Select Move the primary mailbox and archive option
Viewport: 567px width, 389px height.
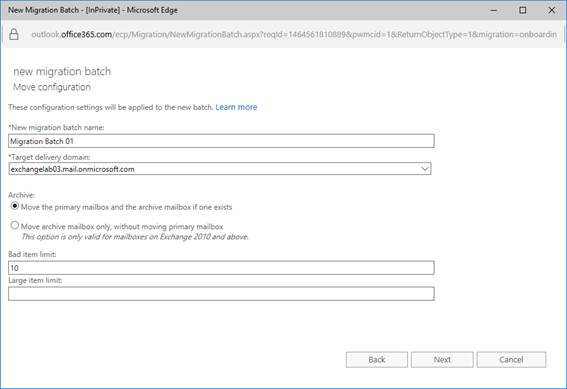point(14,206)
